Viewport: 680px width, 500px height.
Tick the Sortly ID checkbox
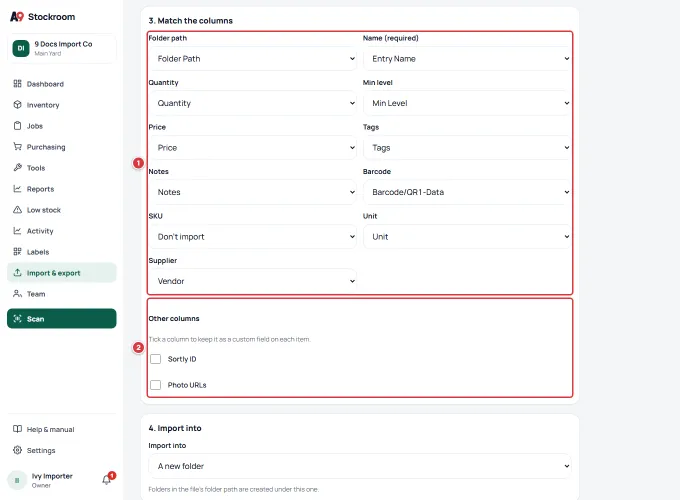pos(155,359)
